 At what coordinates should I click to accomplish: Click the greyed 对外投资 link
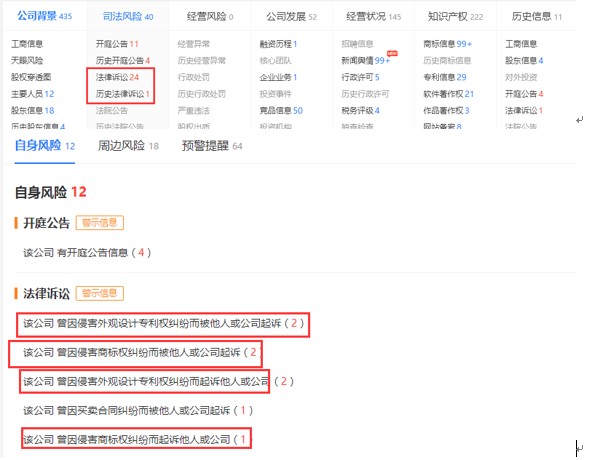click(521, 77)
